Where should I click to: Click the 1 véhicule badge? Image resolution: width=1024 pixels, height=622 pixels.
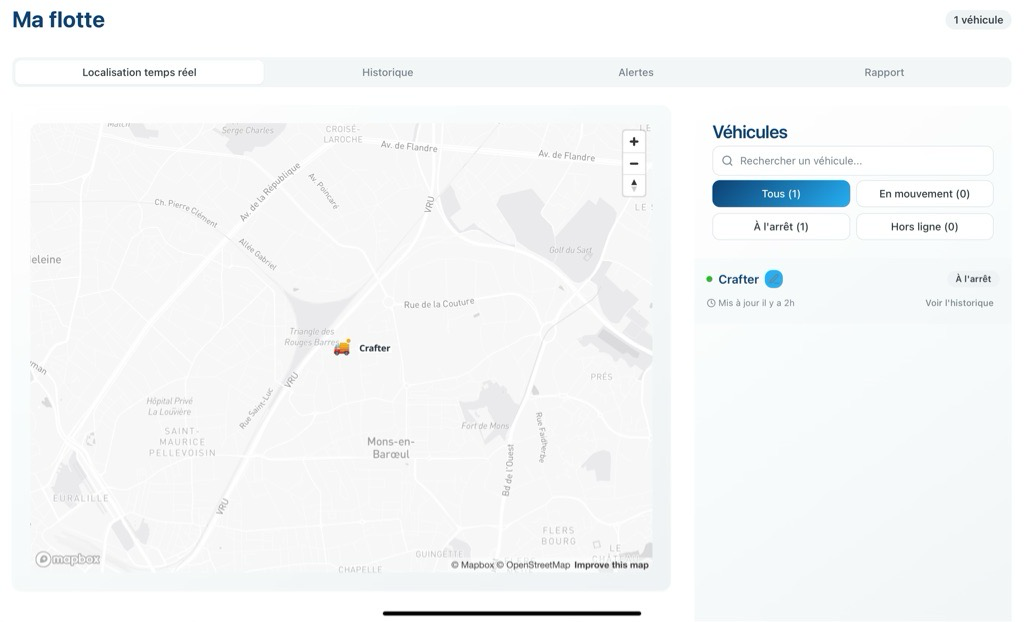(978, 20)
